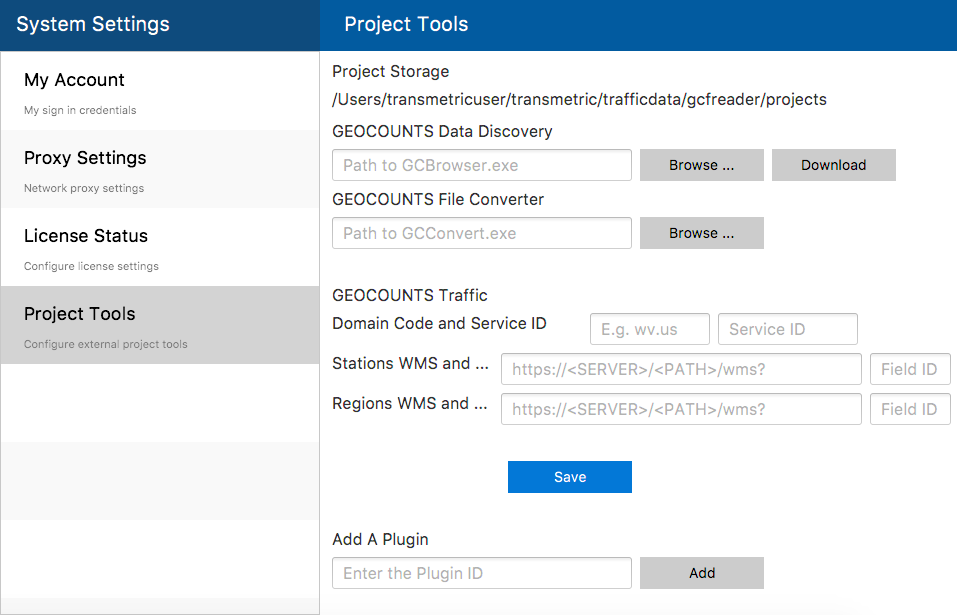Select License Status in the sidebar
This screenshot has width=957, height=615.
point(160,247)
